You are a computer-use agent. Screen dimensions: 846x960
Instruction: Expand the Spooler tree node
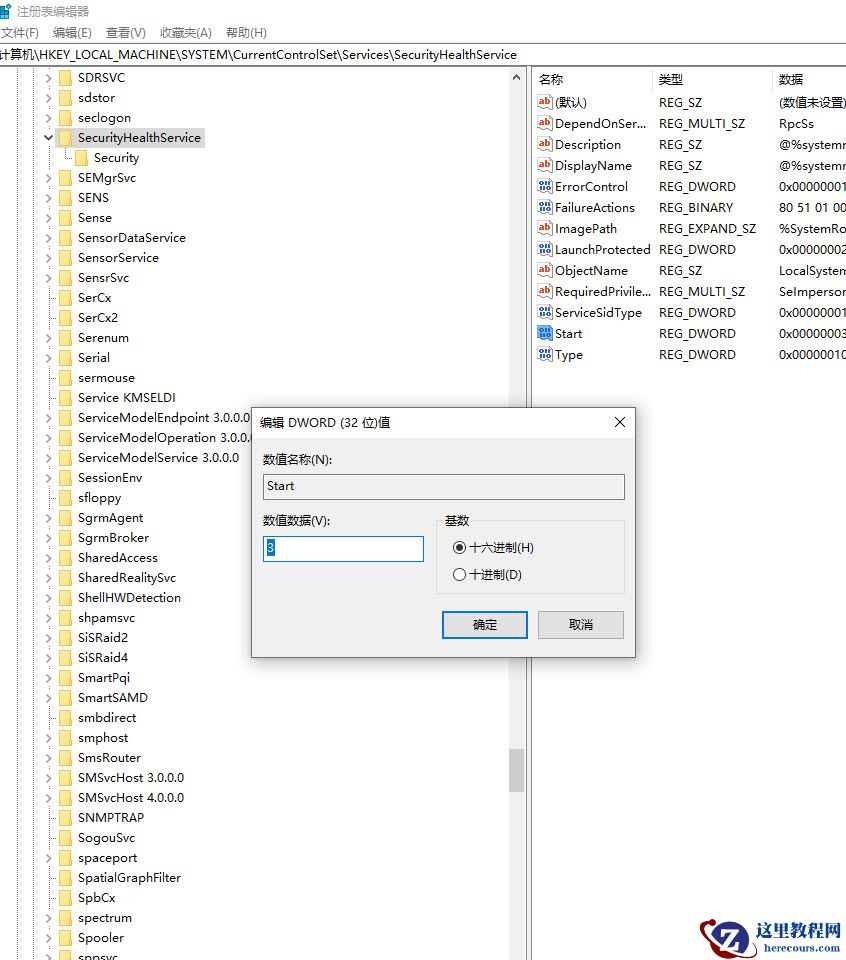pyautogui.click(x=48, y=937)
